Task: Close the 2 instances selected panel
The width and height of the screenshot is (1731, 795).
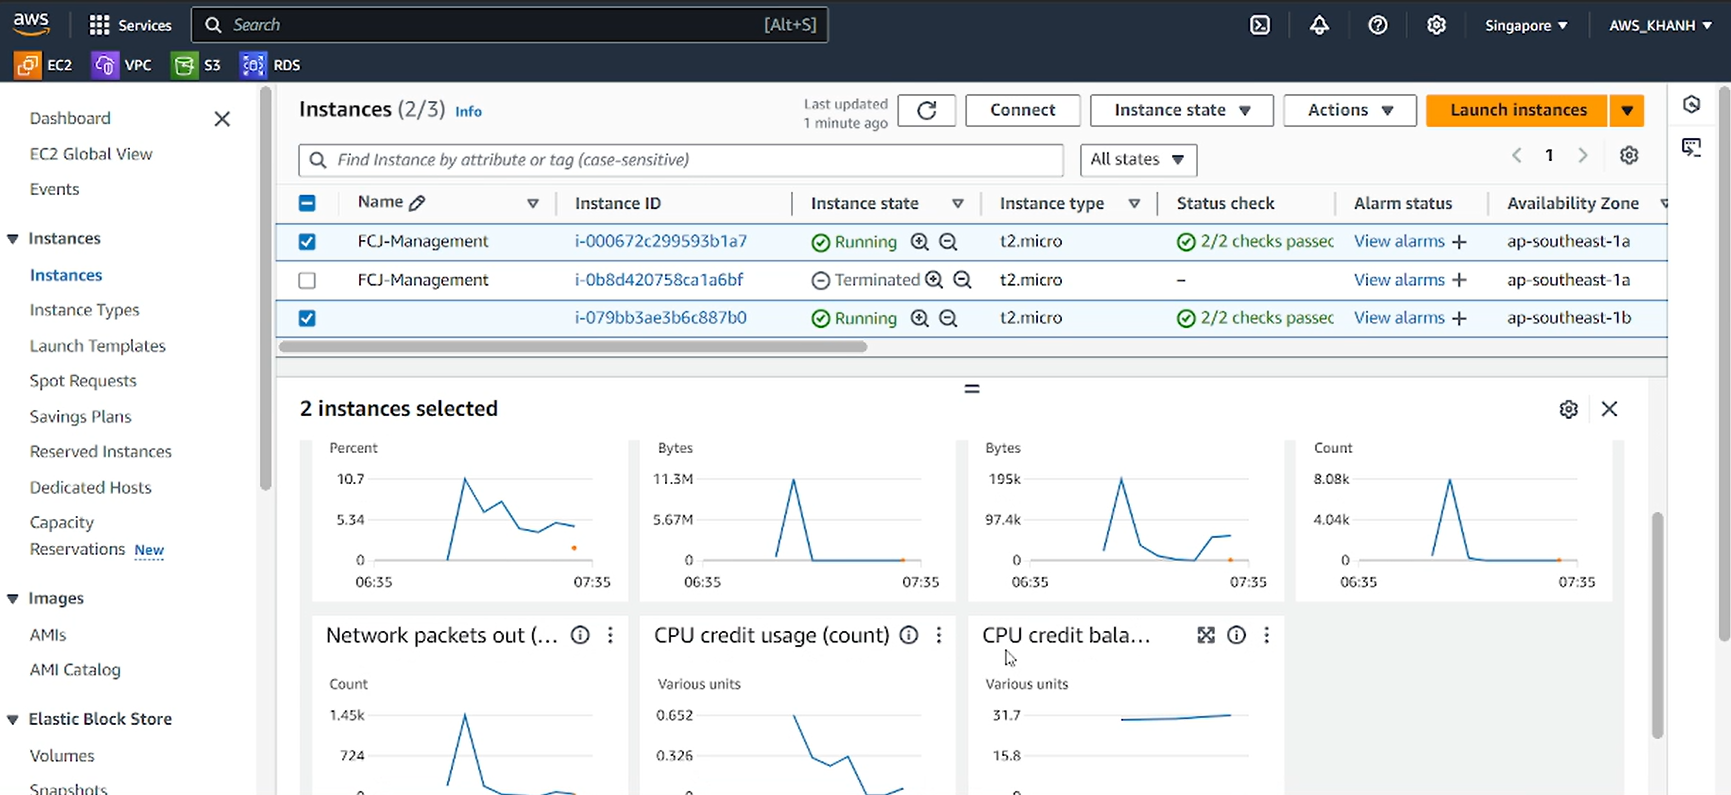Action: point(1609,409)
